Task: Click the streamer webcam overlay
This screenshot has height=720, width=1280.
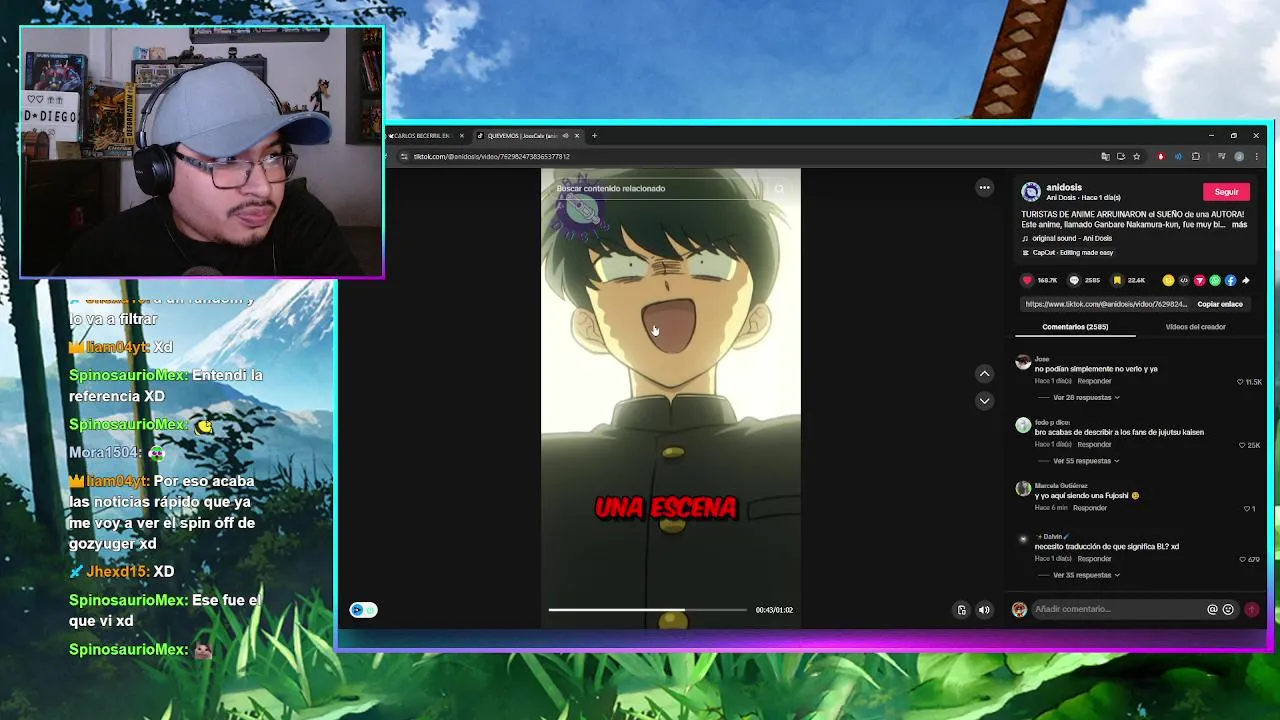Action: [x=201, y=152]
